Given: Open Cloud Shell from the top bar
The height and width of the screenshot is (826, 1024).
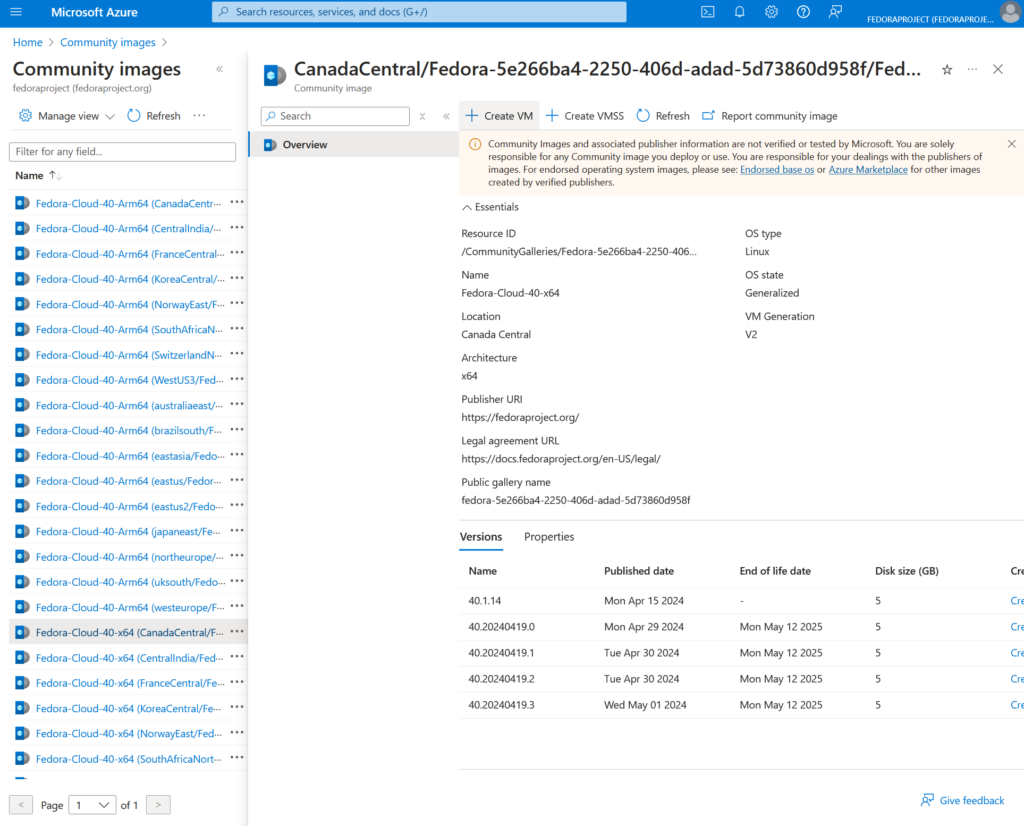Looking at the screenshot, I should (x=707, y=12).
